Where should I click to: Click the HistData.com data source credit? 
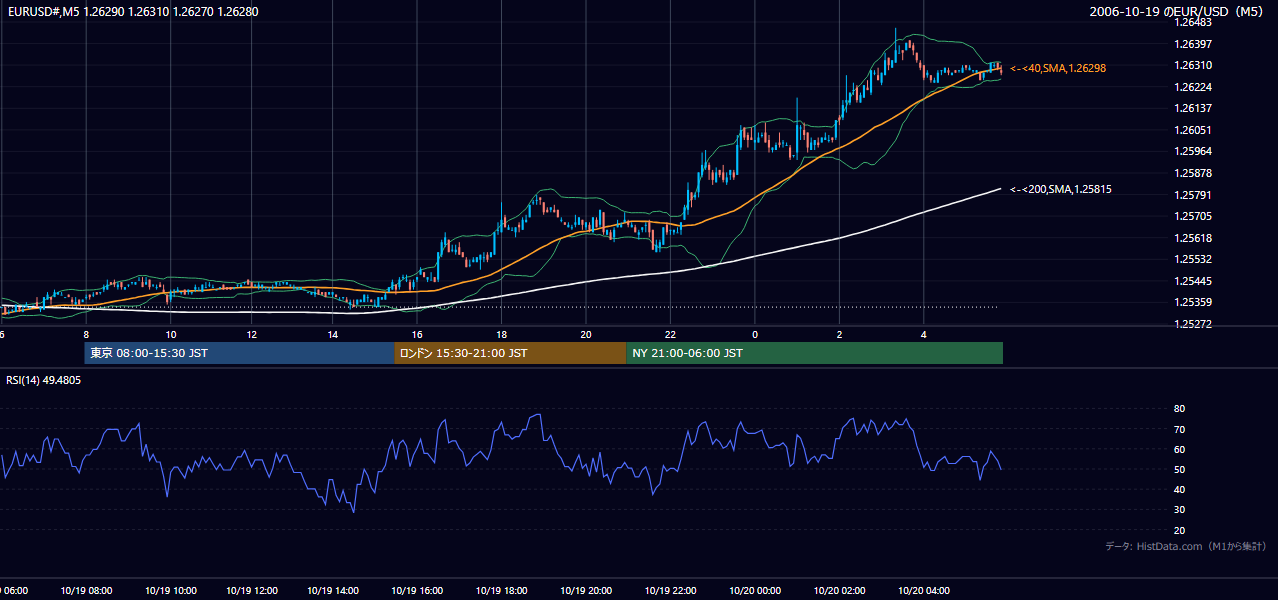coord(1186,546)
